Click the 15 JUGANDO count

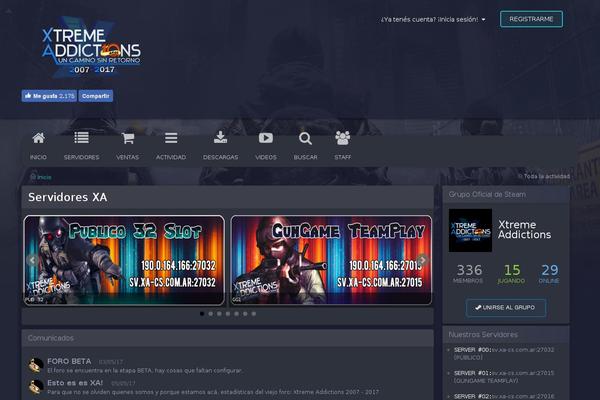[x=512, y=273]
